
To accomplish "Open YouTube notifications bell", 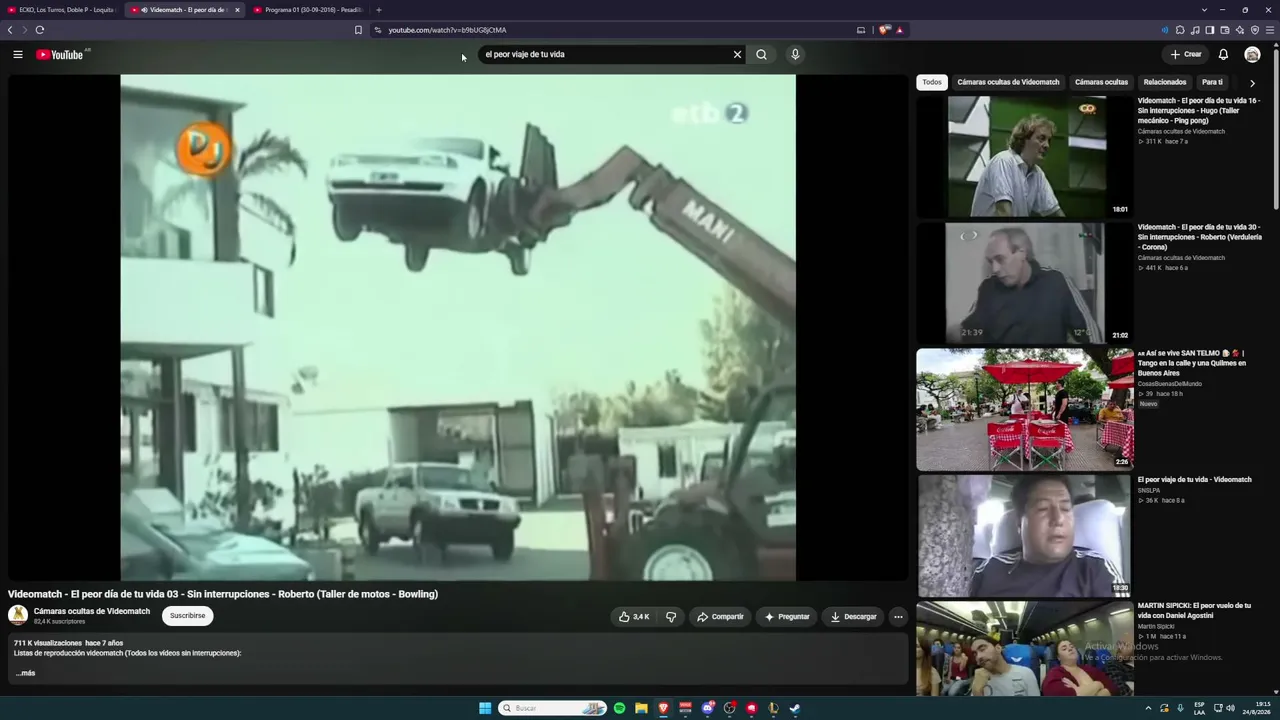I will [1223, 55].
